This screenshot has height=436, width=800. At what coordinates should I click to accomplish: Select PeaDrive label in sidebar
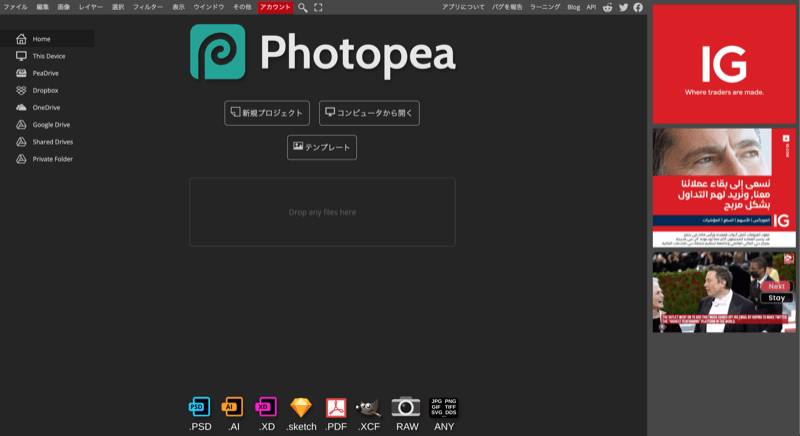(45, 73)
